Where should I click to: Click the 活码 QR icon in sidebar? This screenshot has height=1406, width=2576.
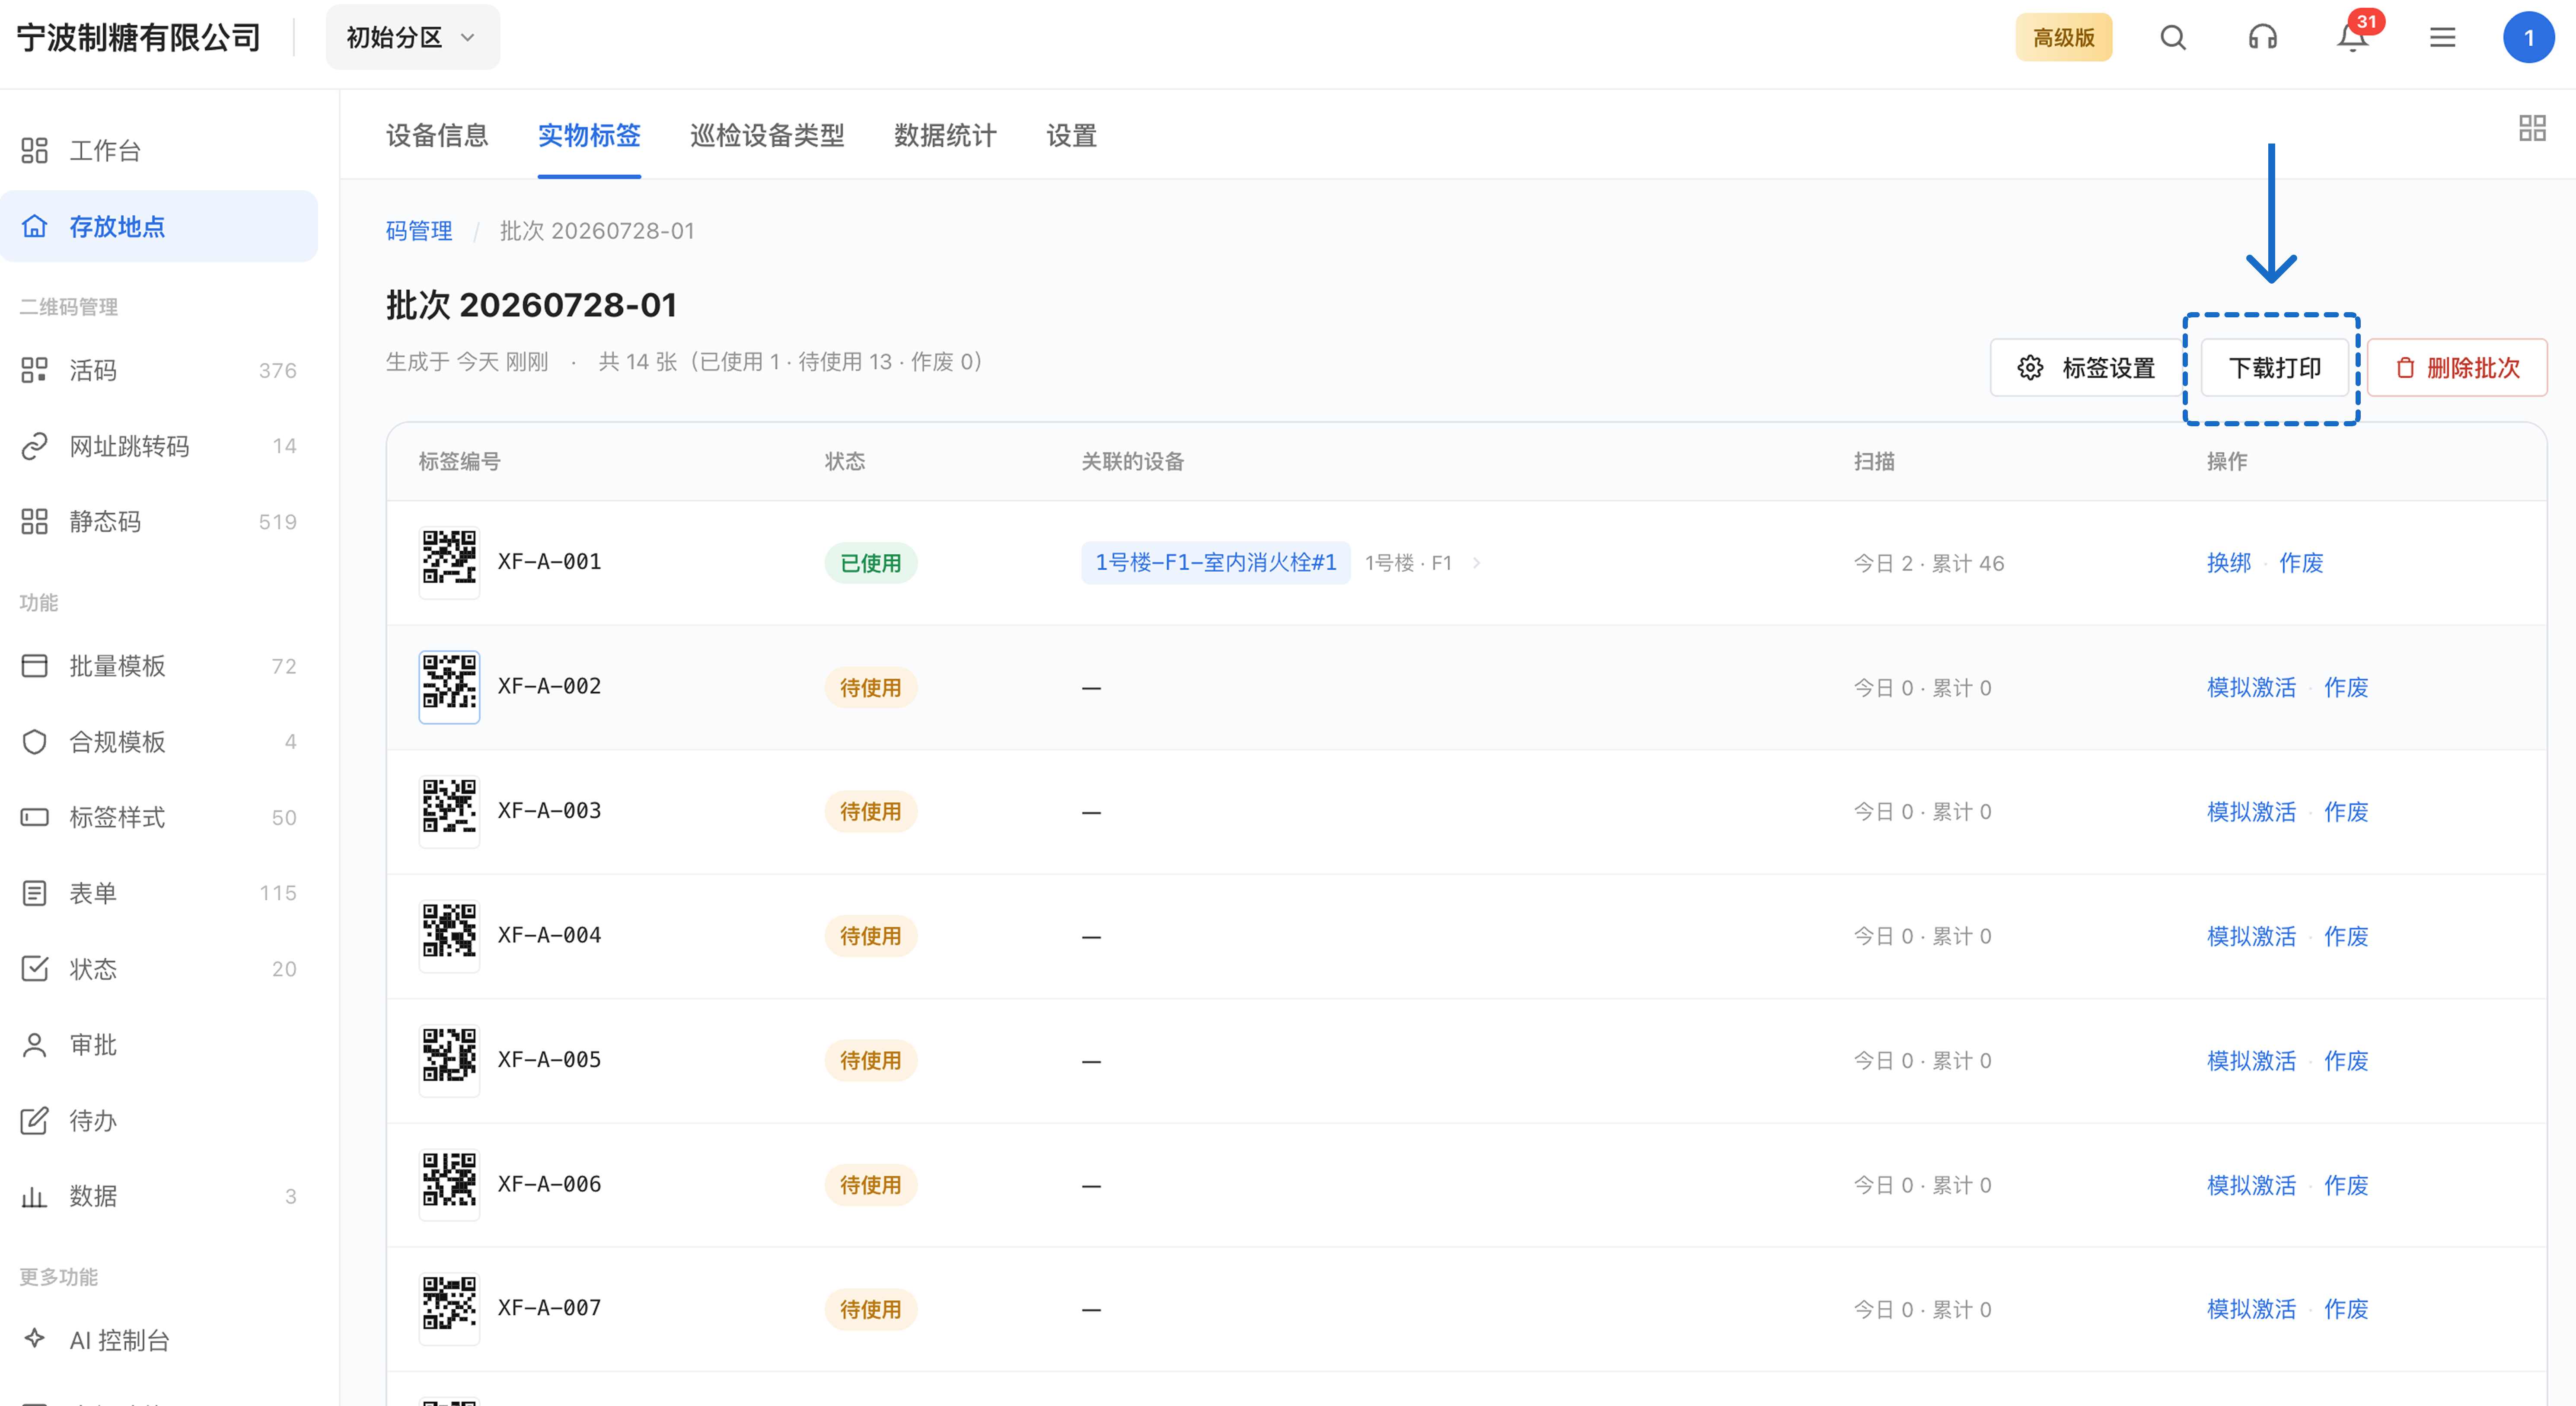point(35,370)
